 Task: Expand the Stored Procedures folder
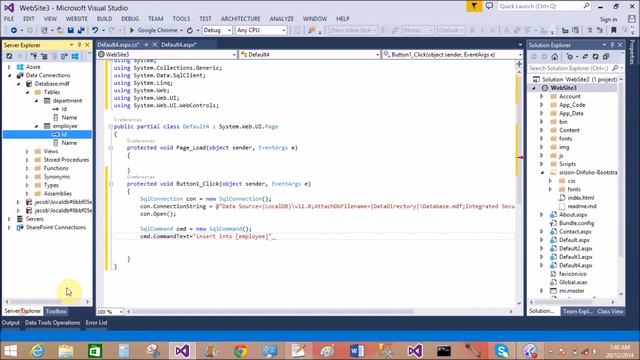click(x=27, y=160)
